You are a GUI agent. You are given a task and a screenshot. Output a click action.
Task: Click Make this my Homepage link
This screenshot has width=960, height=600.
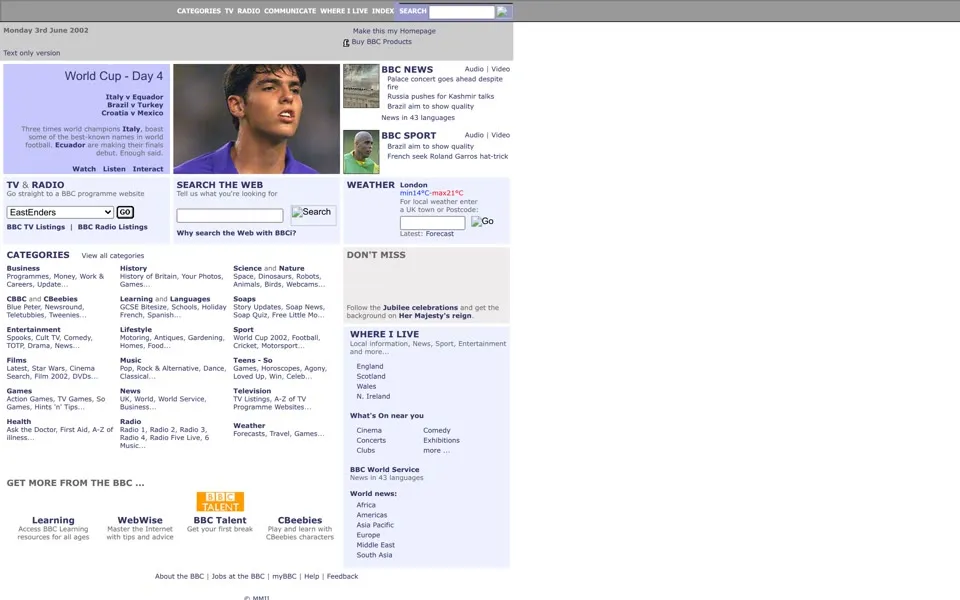point(394,31)
